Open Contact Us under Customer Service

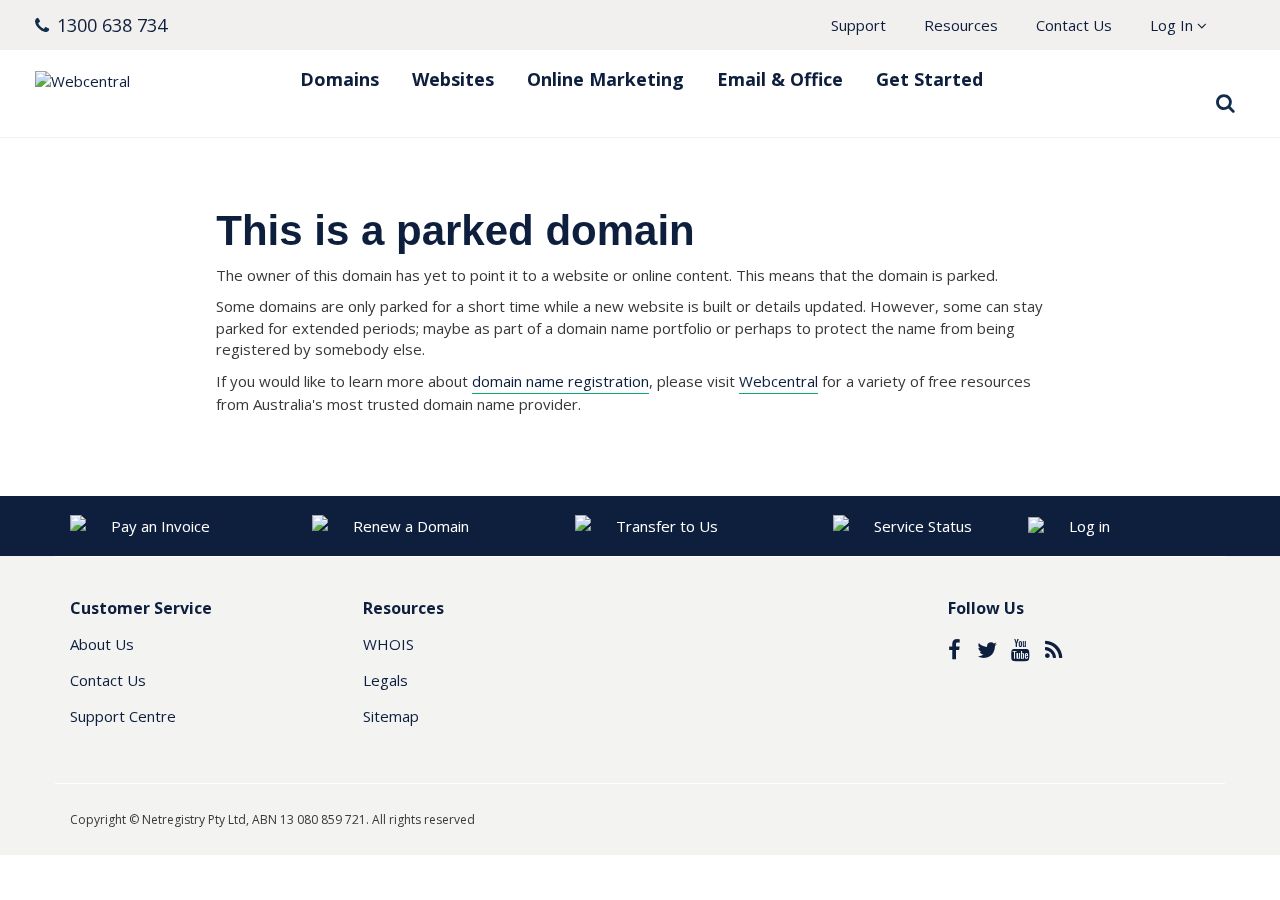(x=108, y=680)
